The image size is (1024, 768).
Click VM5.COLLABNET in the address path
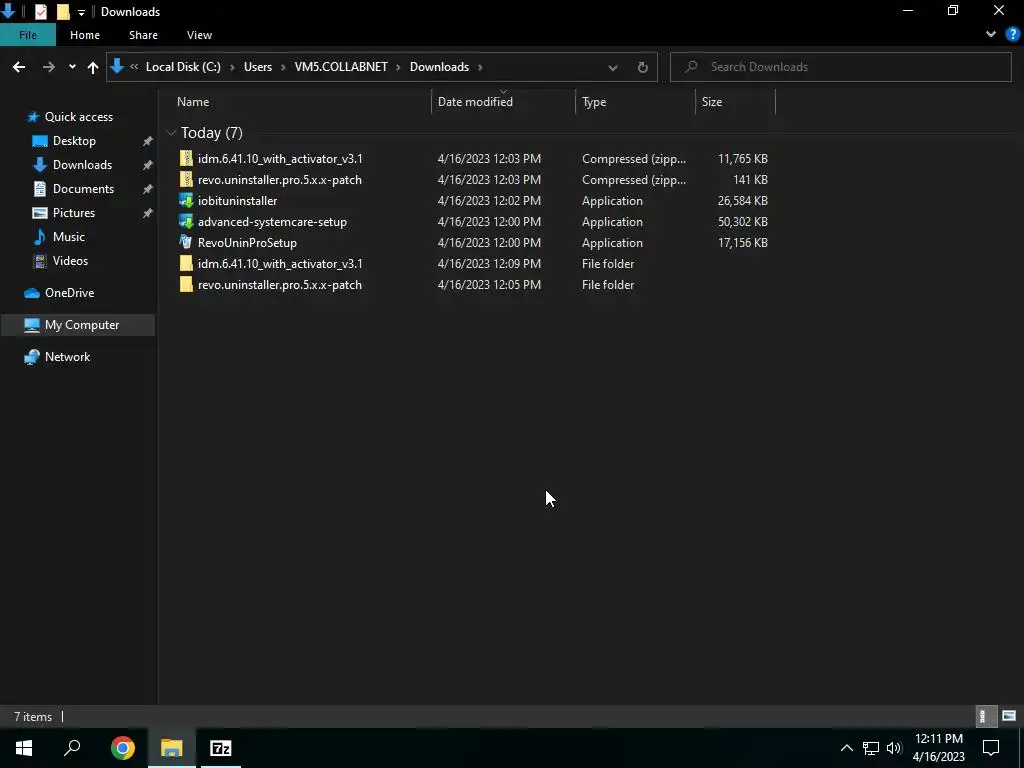341,67
